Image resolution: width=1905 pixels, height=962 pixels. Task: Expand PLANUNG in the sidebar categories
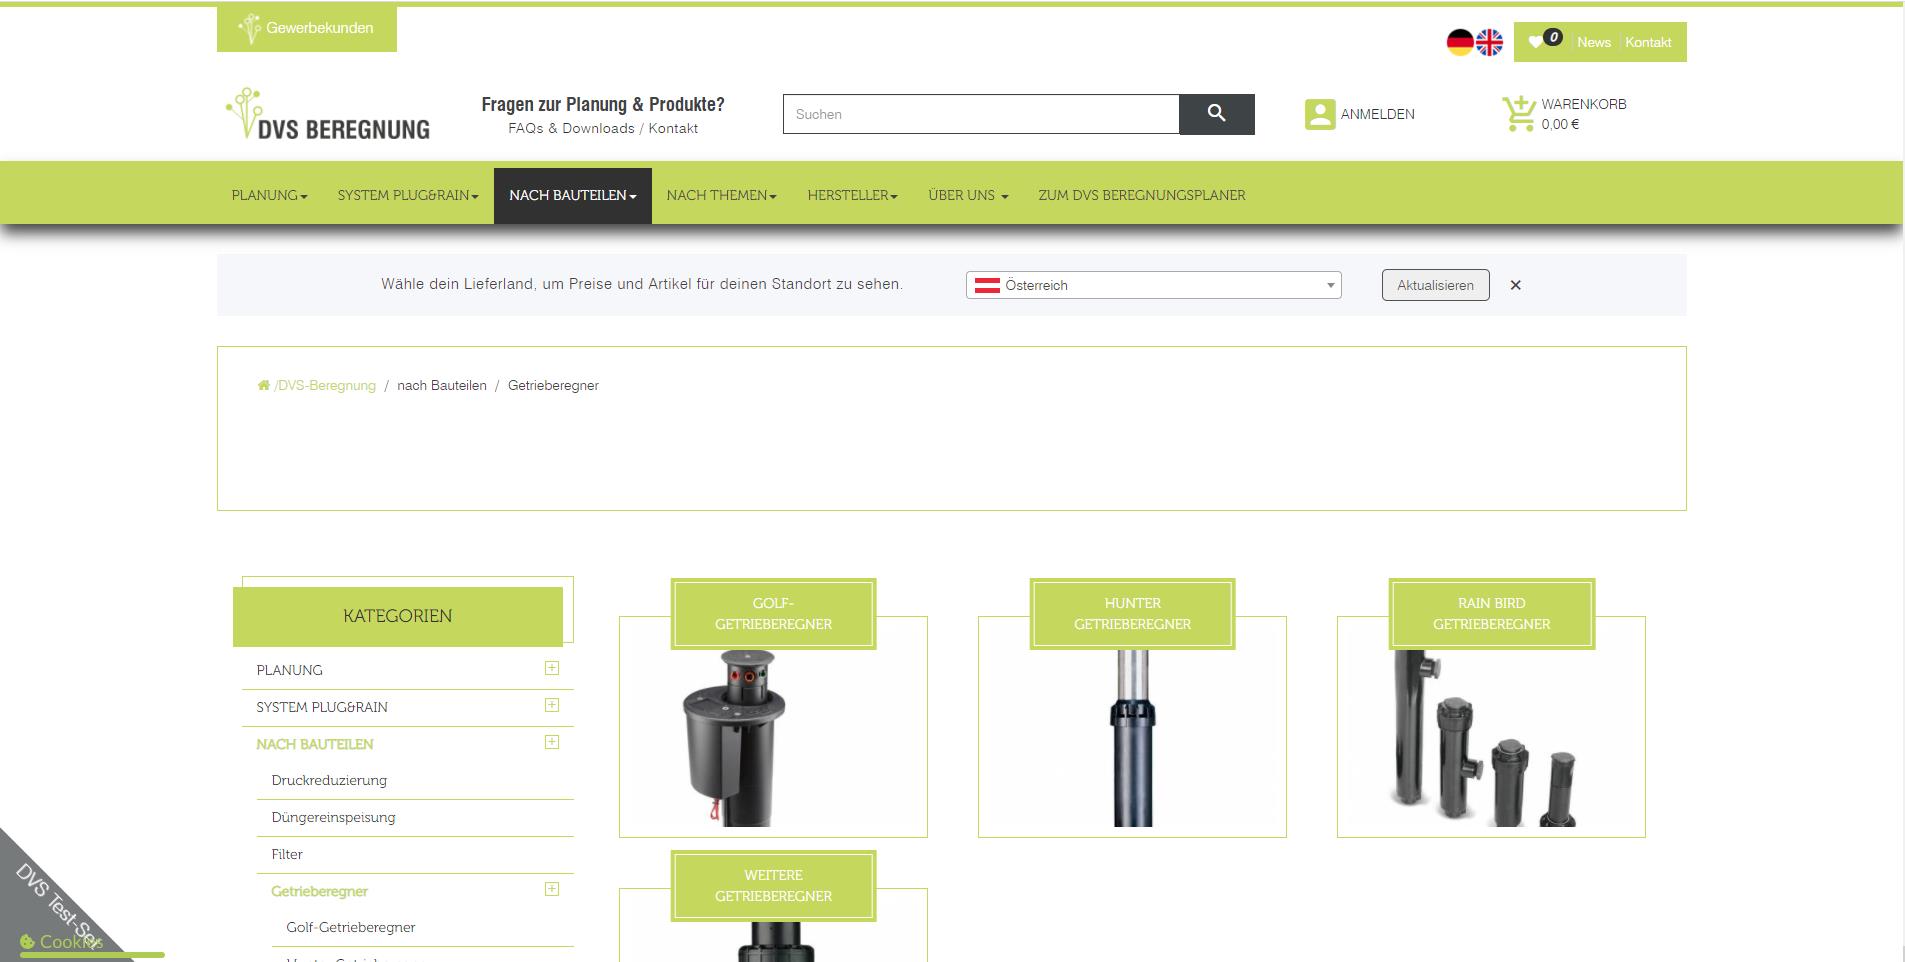coord(552,668)
